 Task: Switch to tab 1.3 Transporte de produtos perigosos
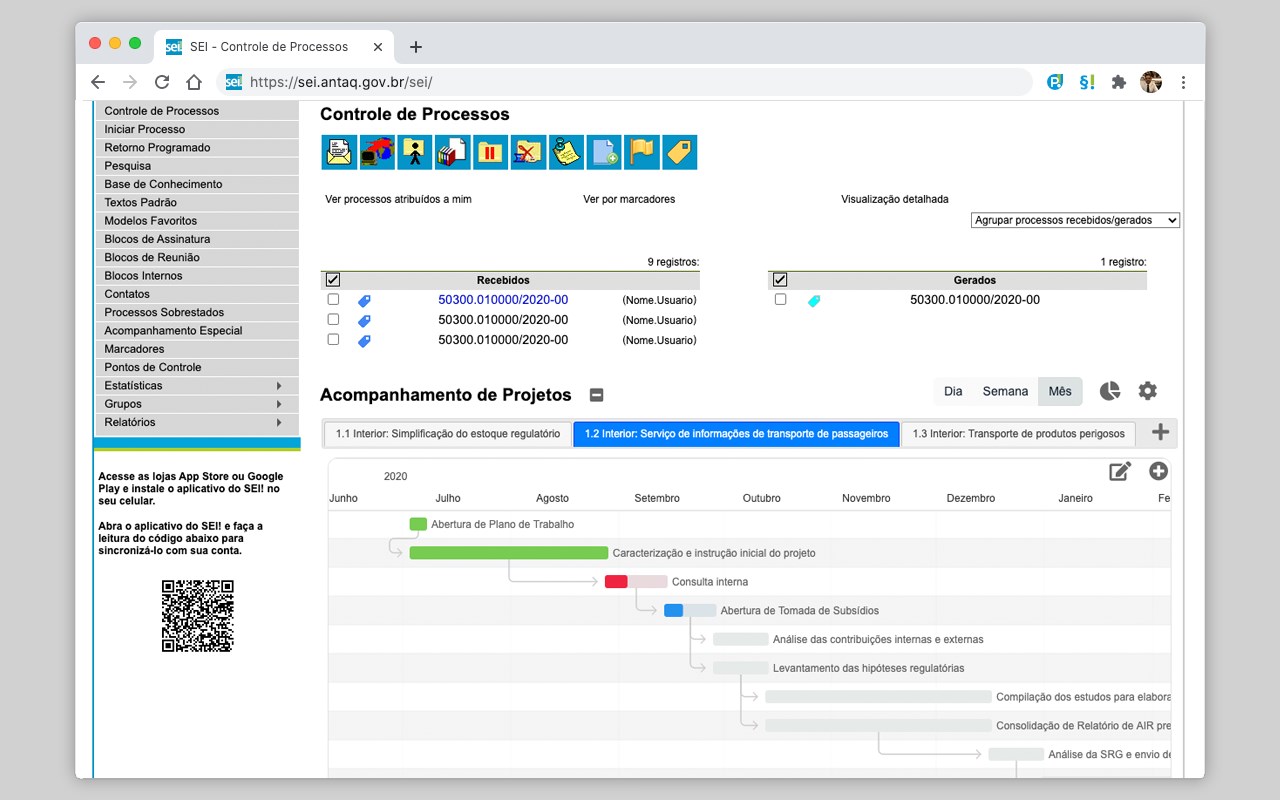pos(1018,434)
